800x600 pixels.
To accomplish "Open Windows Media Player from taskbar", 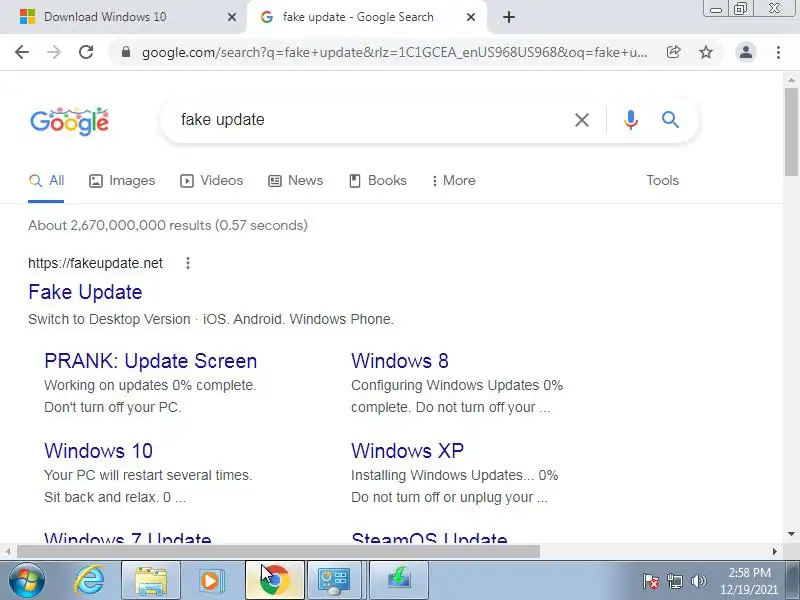I will (x=211, y=581).
